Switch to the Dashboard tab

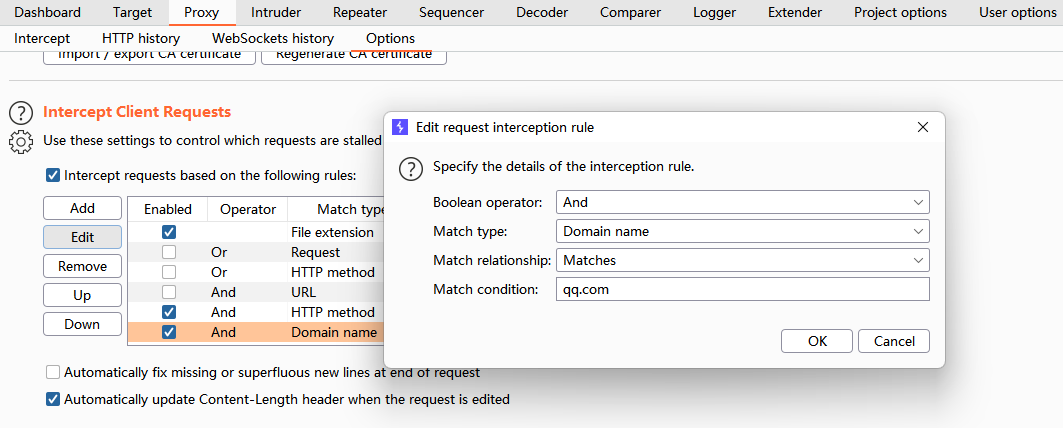click(47, 12)
